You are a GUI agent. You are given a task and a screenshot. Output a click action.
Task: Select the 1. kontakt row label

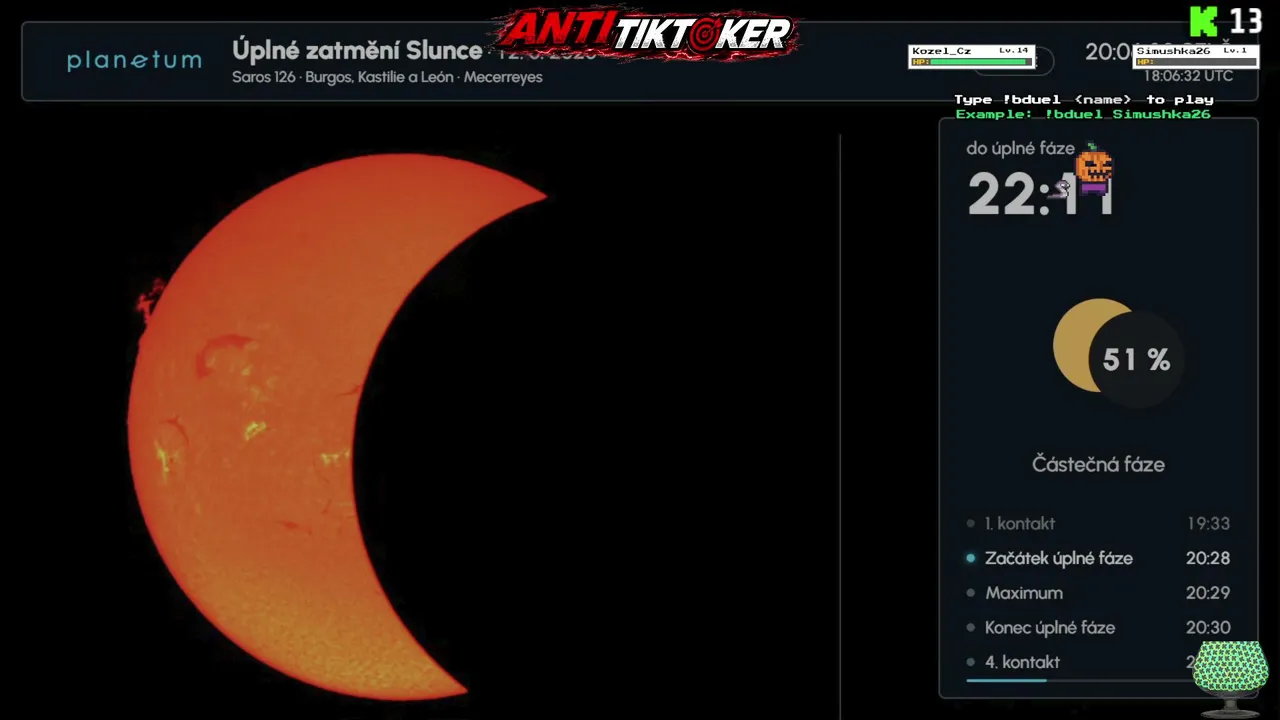click(x=1019, y=523)
